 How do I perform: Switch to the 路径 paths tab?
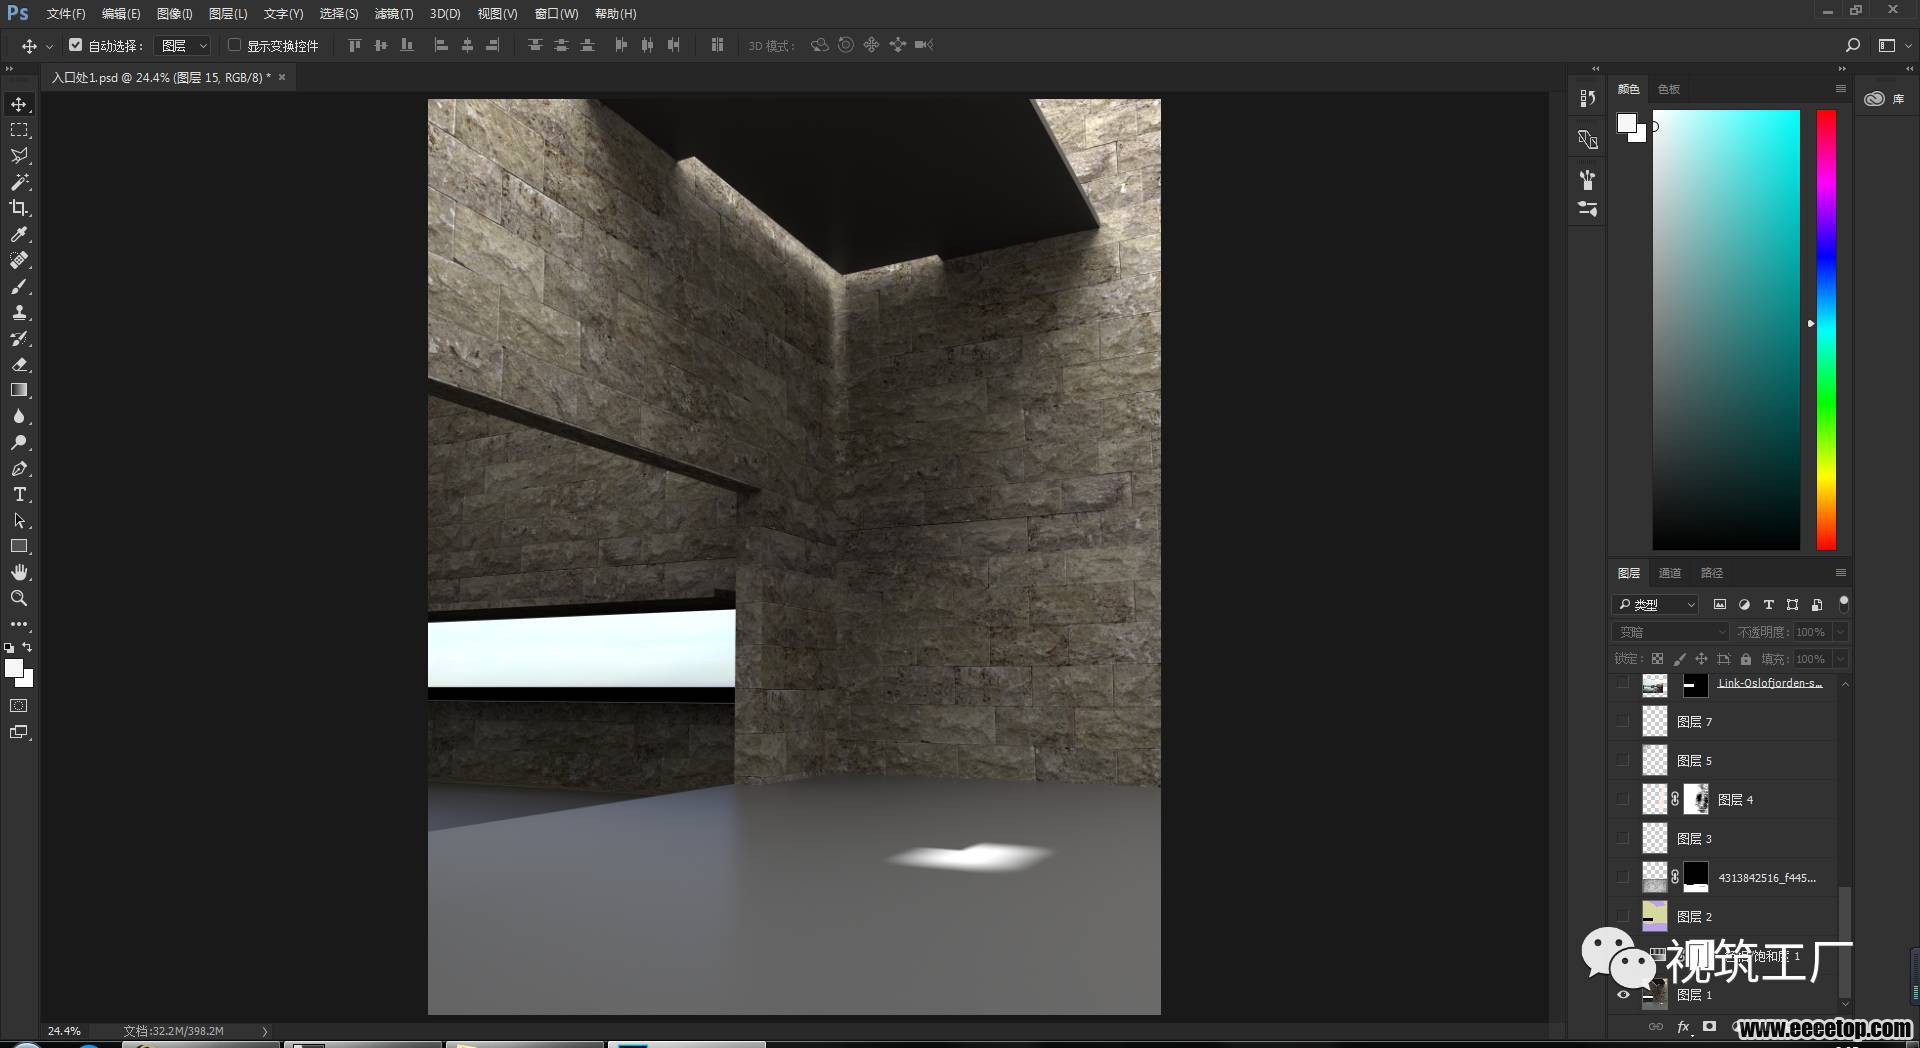pyautogui.click(x=1712, y=573)
